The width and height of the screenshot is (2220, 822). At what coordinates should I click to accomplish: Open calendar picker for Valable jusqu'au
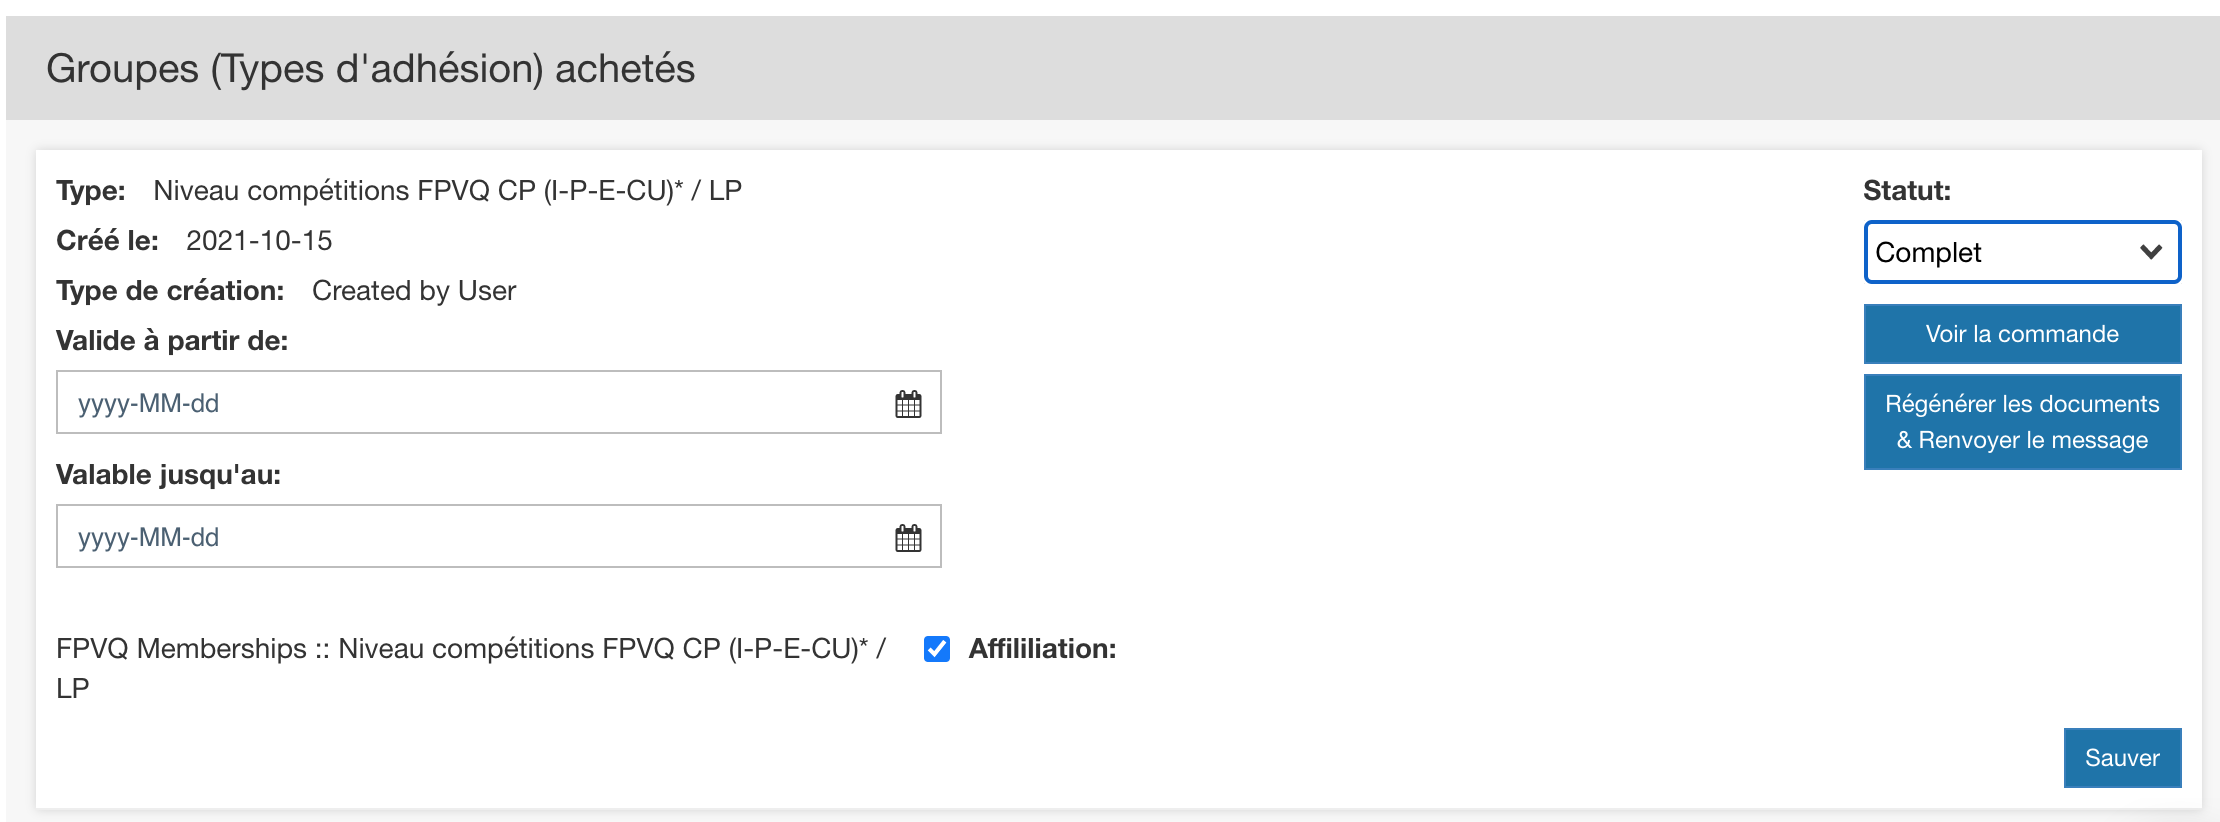[908, 538]
